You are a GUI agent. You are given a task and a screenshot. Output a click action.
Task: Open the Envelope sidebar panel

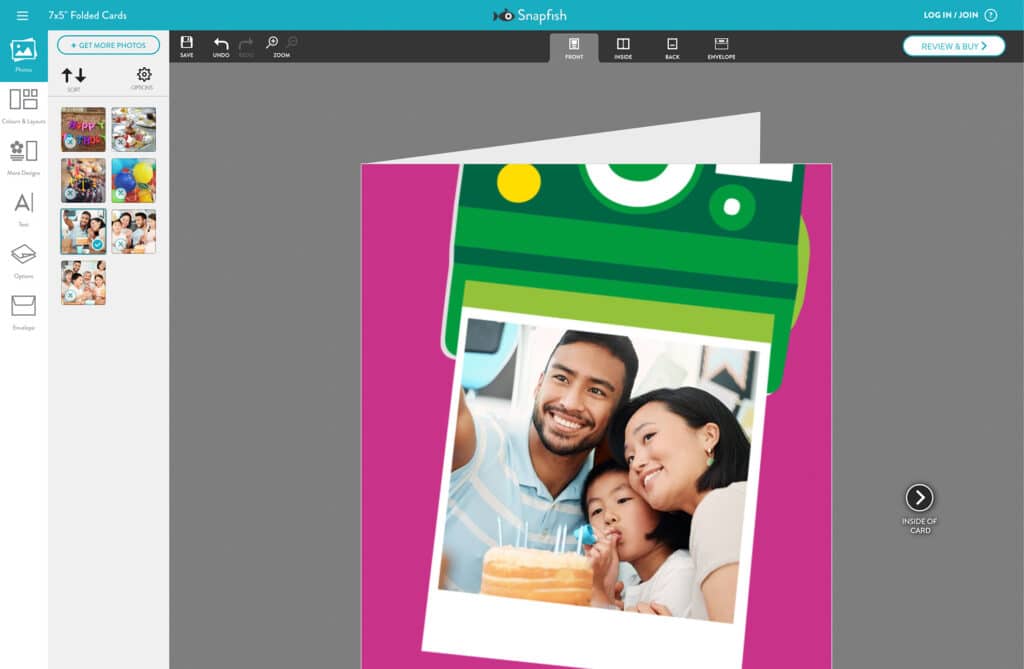[x=24, y=307]
